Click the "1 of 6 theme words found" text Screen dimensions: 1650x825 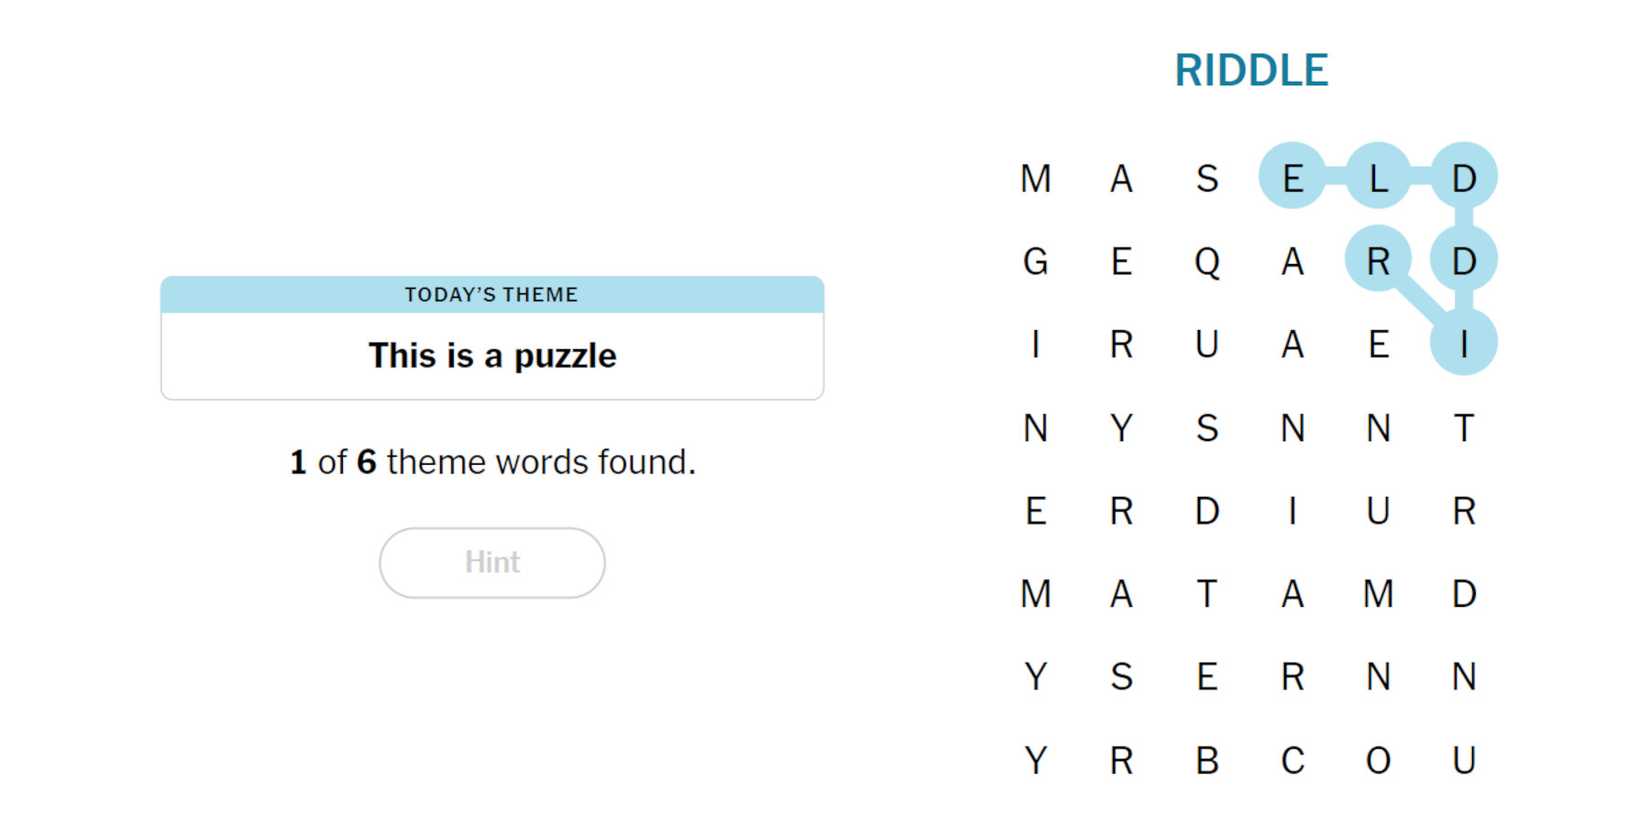point(492,462)
